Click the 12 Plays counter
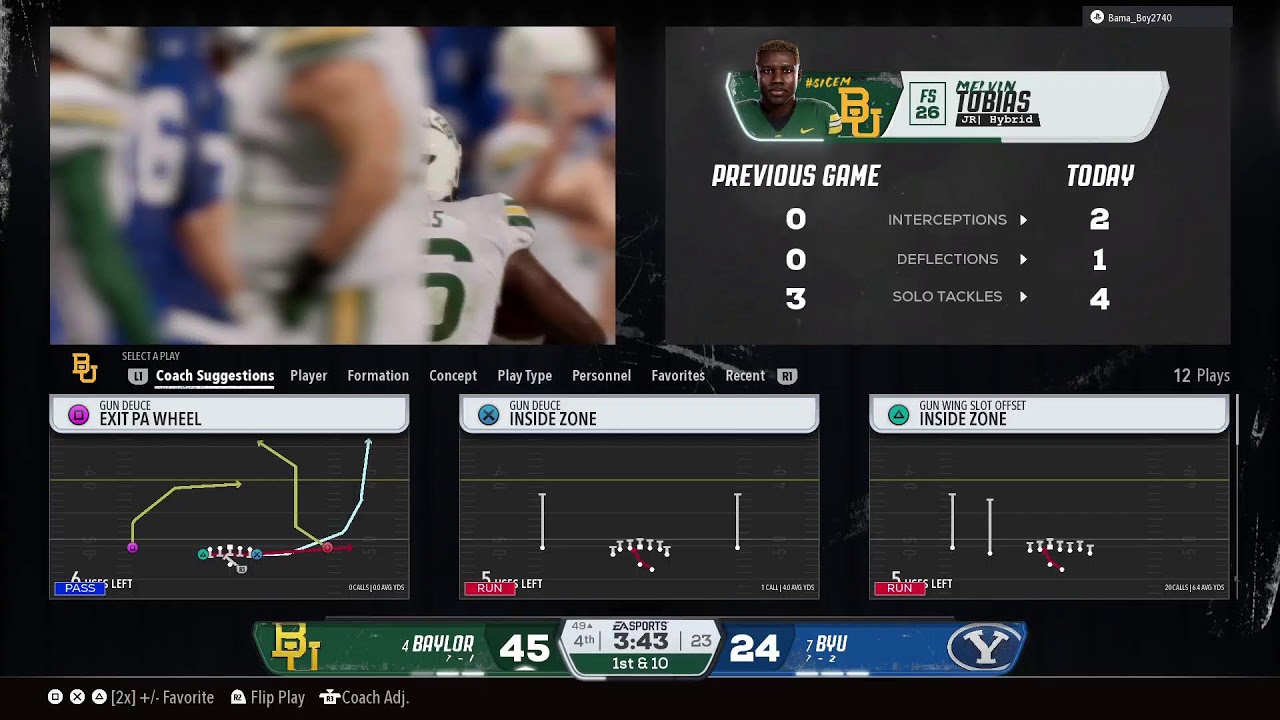The width and height of the screenshot is (1280, 720). click(x=1201, y=376)
